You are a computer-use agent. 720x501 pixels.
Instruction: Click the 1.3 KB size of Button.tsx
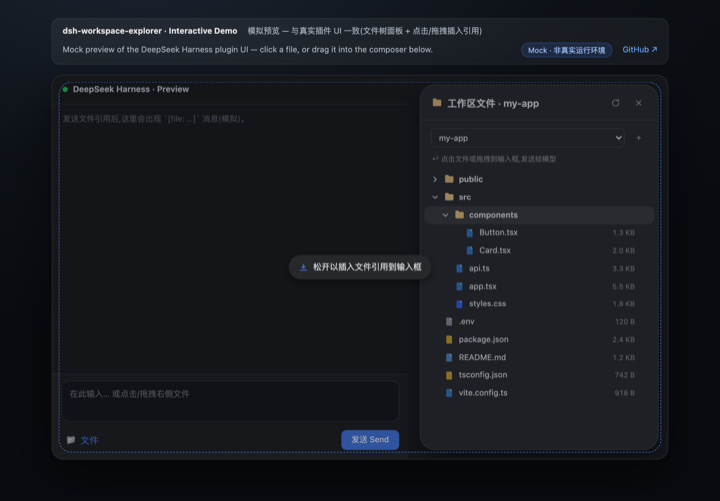[624, 233]
